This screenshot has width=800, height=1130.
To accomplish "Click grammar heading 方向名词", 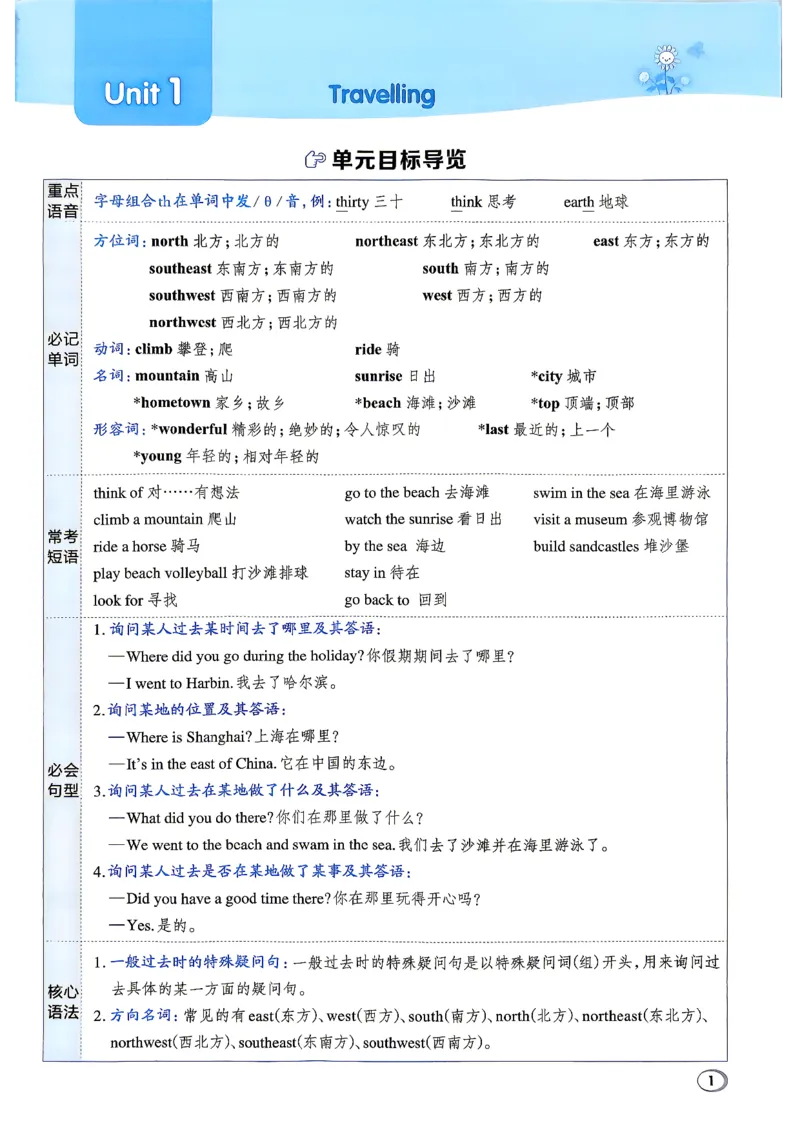I will (x=143, y=1015).
